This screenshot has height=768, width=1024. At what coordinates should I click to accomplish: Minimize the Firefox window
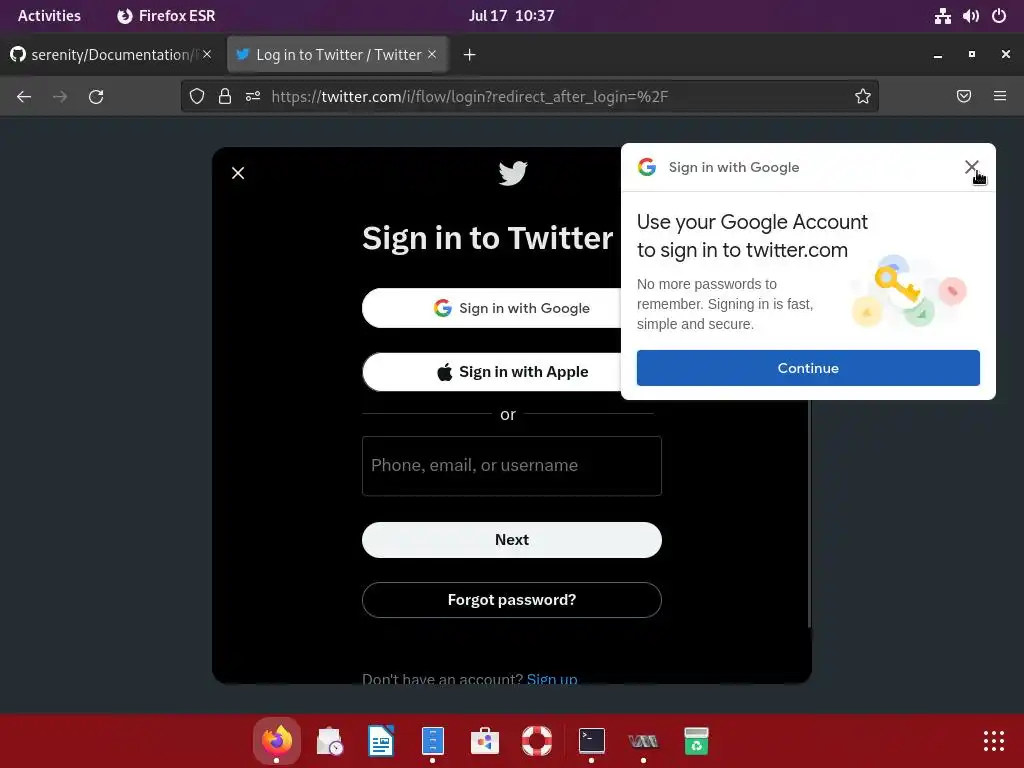[938, 55]
